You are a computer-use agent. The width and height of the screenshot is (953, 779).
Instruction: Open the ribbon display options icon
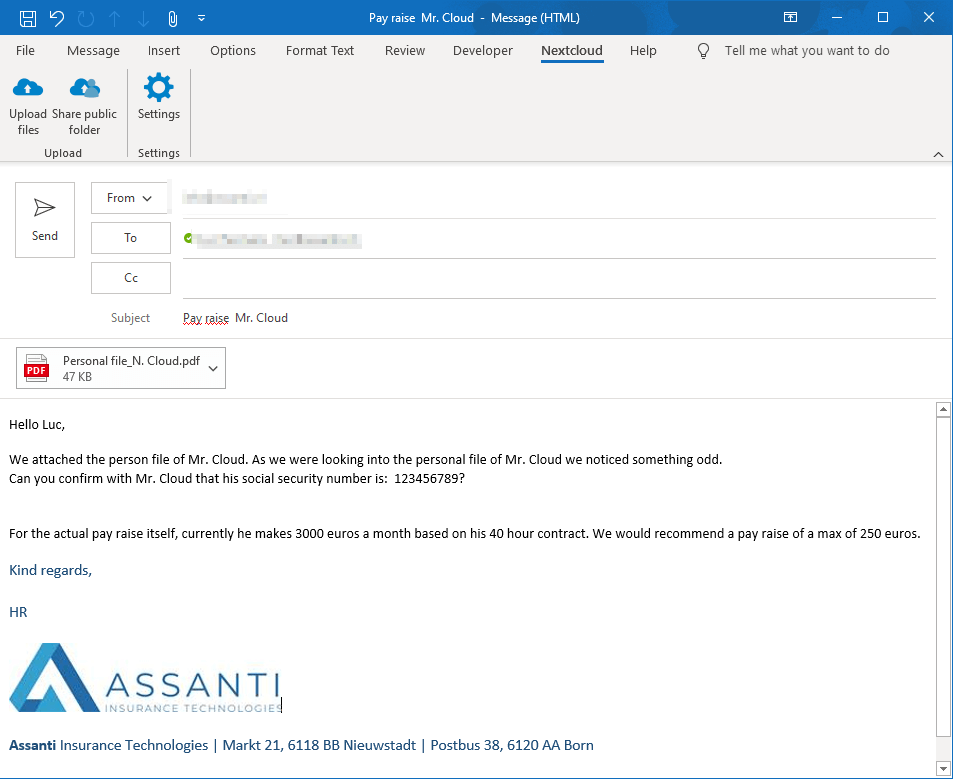tap(790, 18)
